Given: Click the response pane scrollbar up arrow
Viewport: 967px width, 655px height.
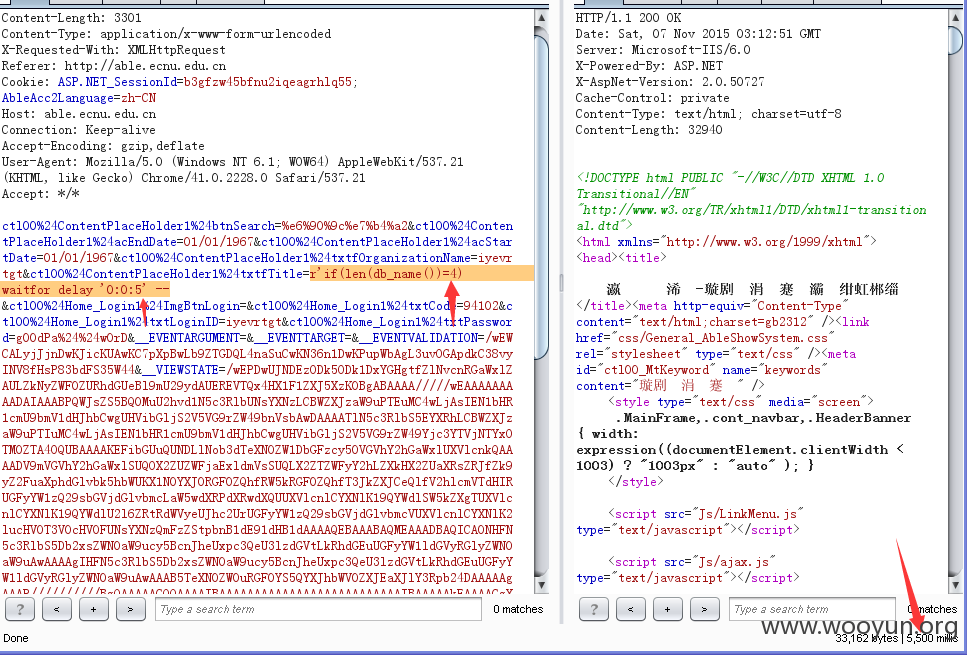Looking at the screenshot, I should 955,18.
